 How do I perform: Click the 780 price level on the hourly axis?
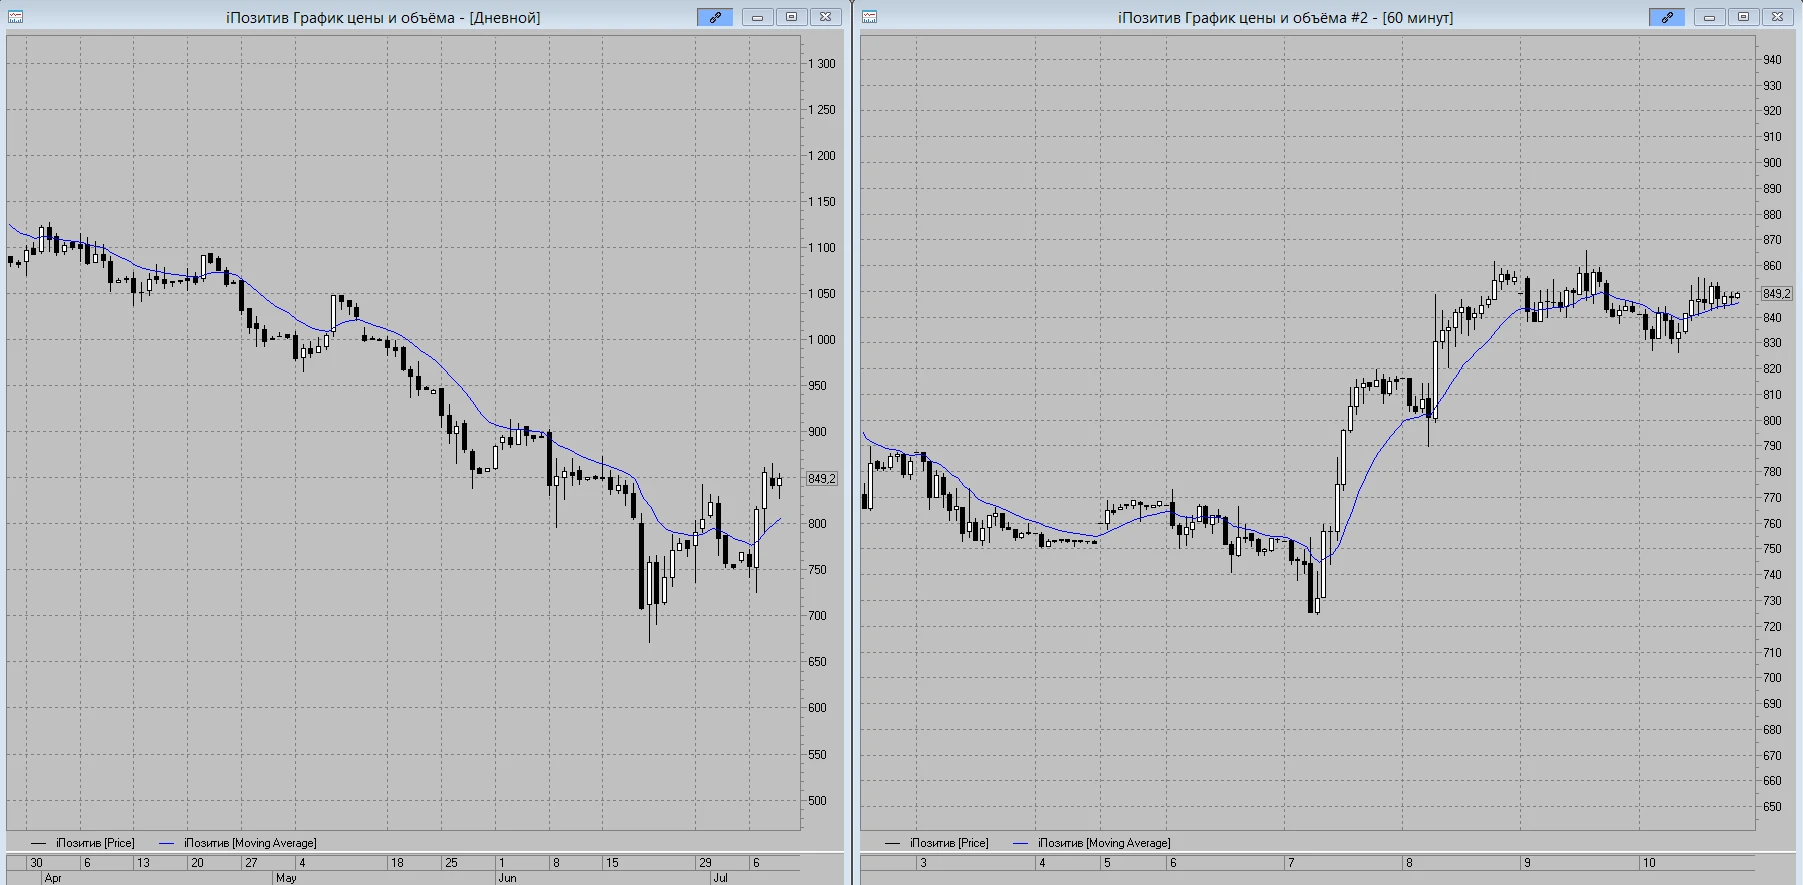1772,472
